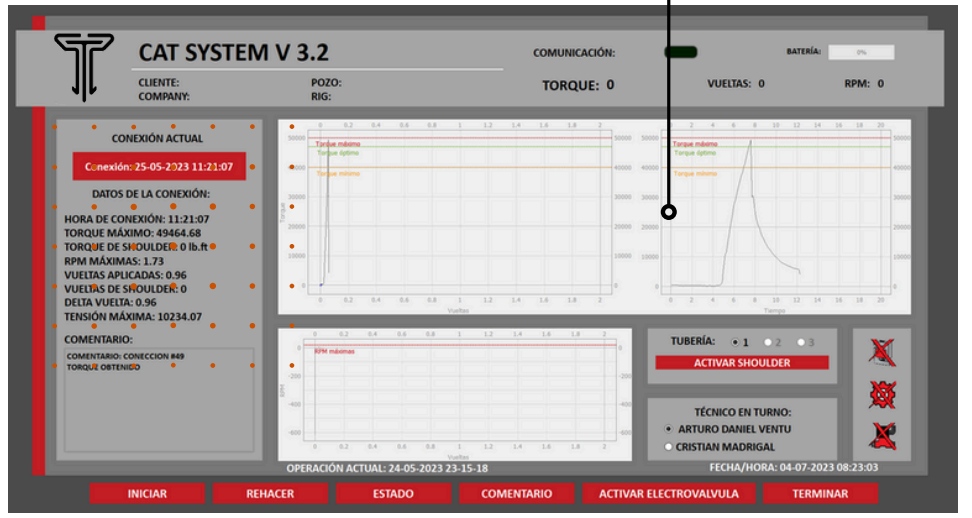Choose Arturo Daniel Ventu as technician
The width and height of the screenshot is (972, 518).
669,428
